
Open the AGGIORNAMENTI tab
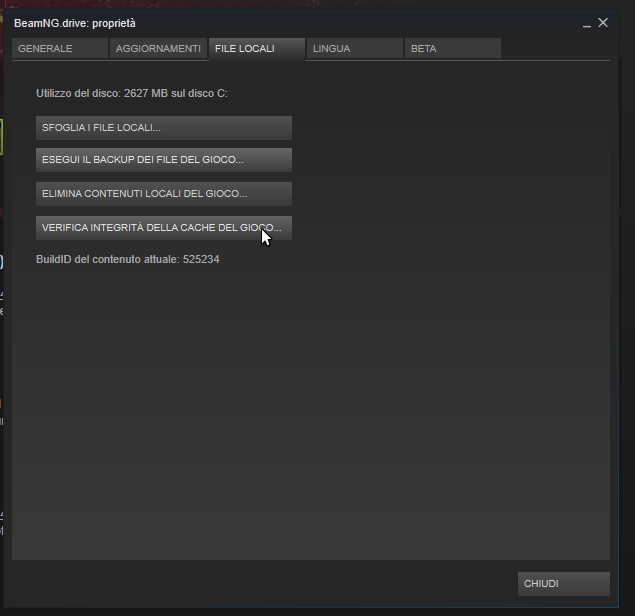click(158, 49)
